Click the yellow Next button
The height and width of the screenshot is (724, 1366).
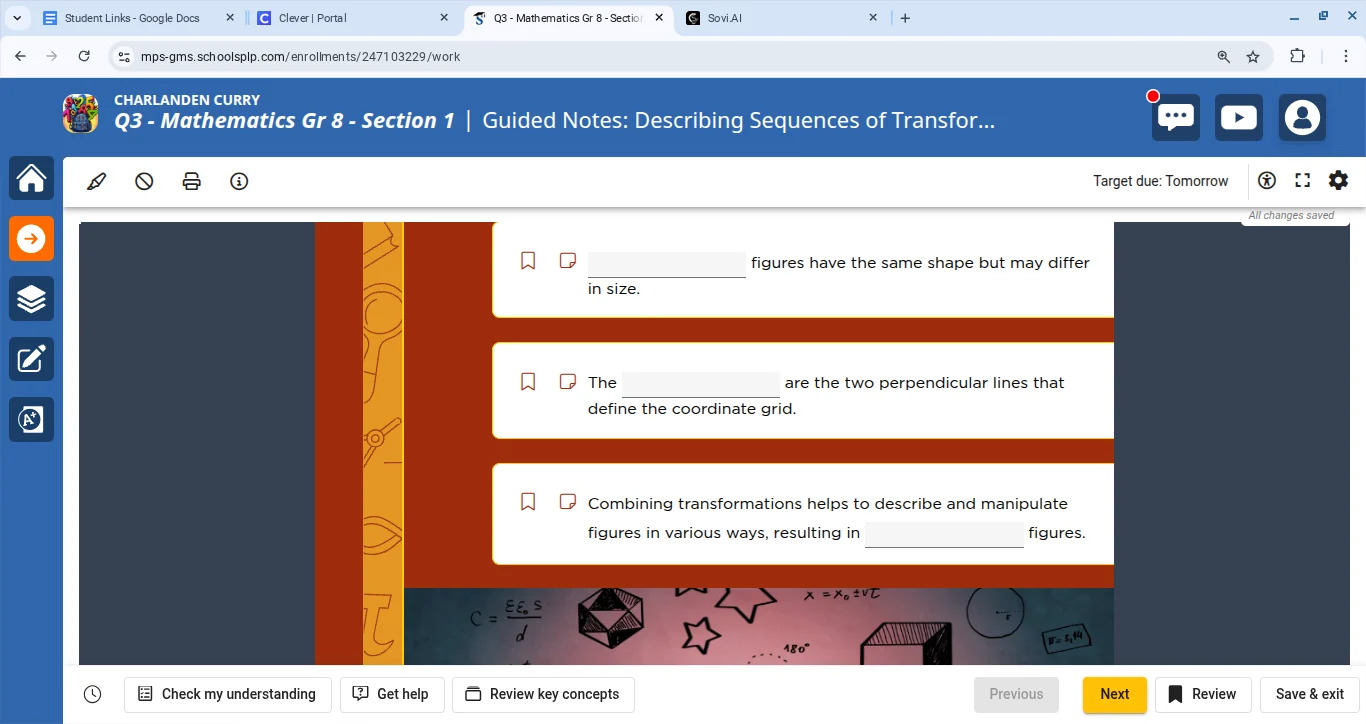click(x=1114, y=694)
